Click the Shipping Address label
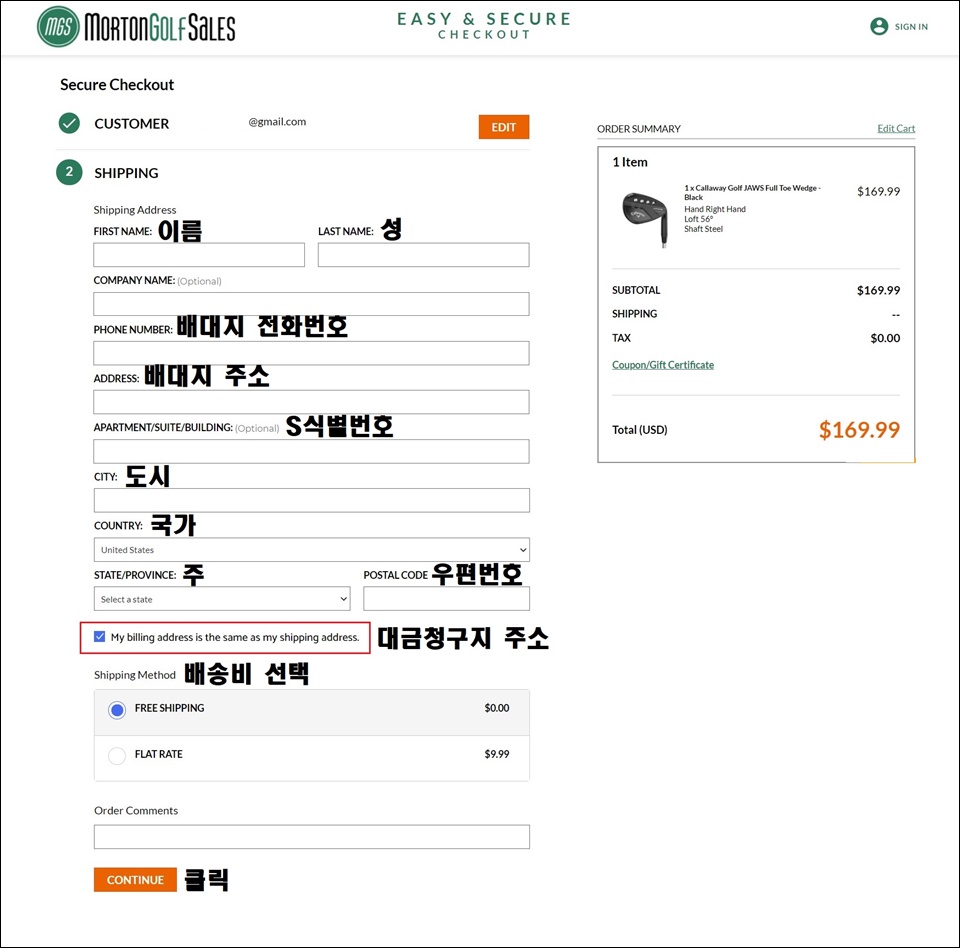 [x=135, y=209]
